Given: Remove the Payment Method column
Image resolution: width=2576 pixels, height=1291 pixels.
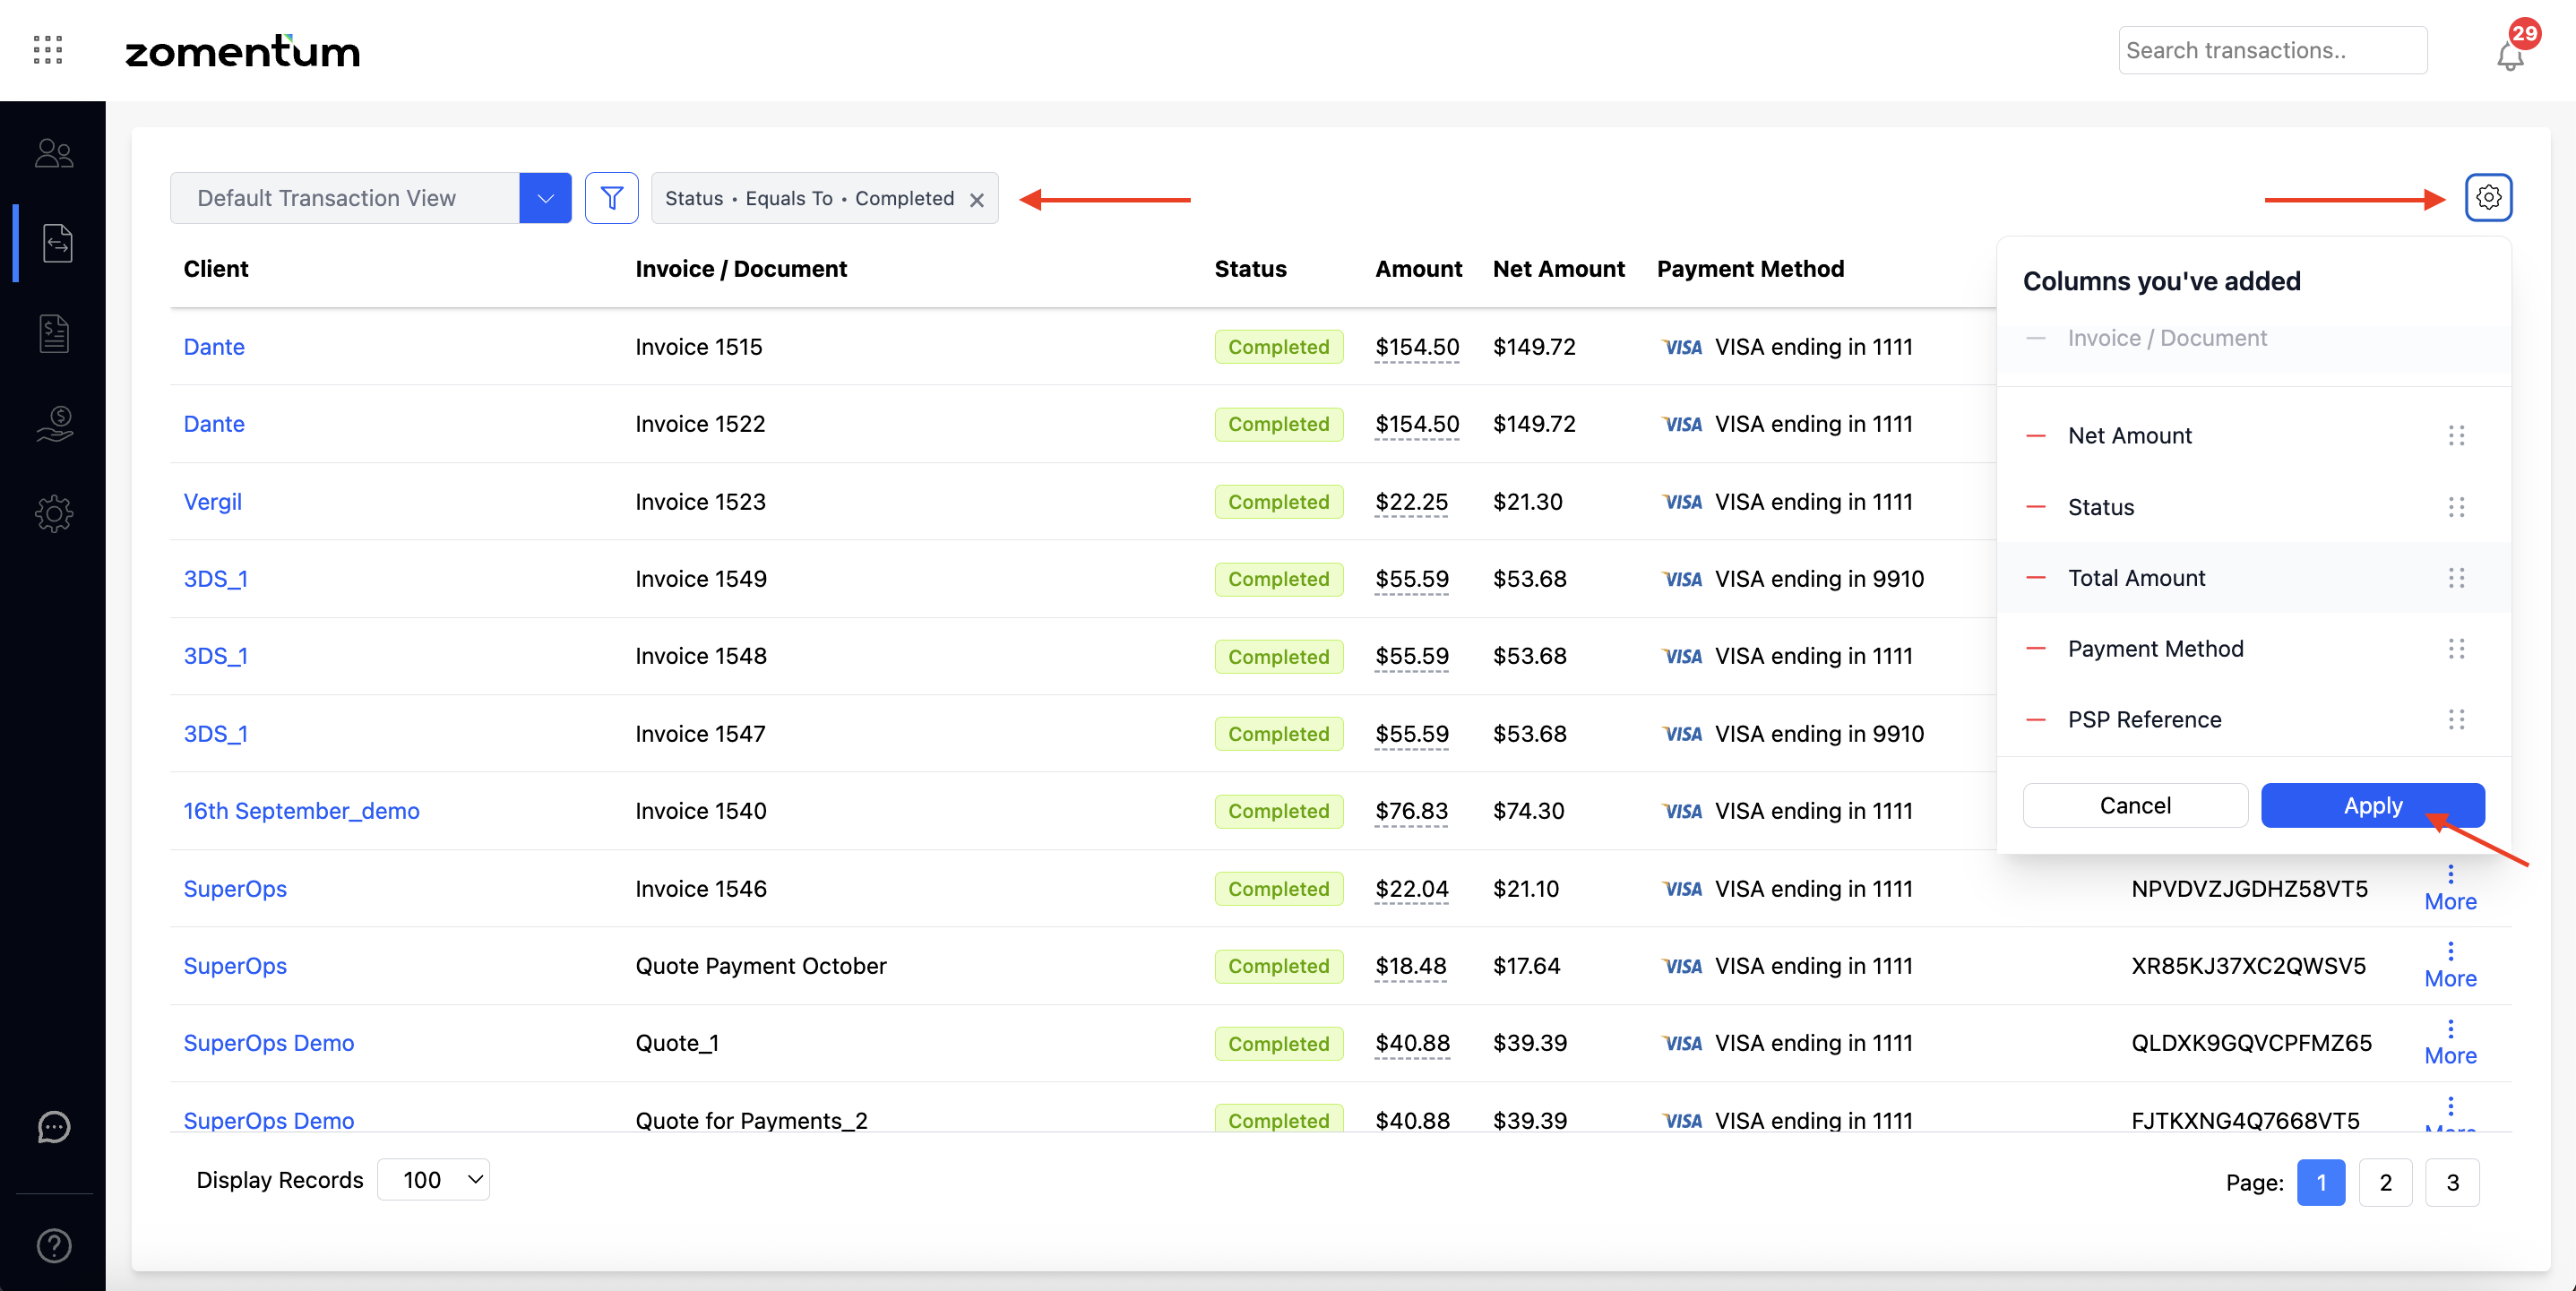Looking at the screenshot, I should click(2035, 649).
